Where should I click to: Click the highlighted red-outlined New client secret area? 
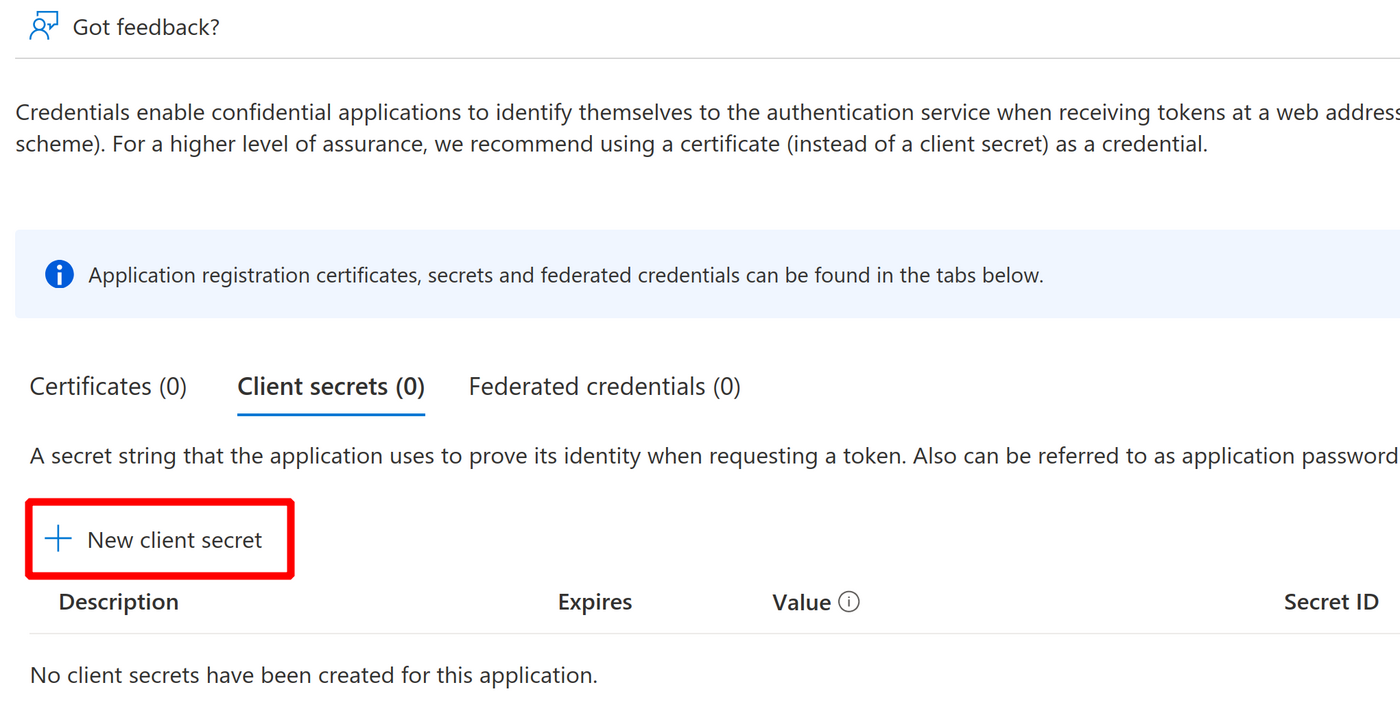click(x=160, y=539)
